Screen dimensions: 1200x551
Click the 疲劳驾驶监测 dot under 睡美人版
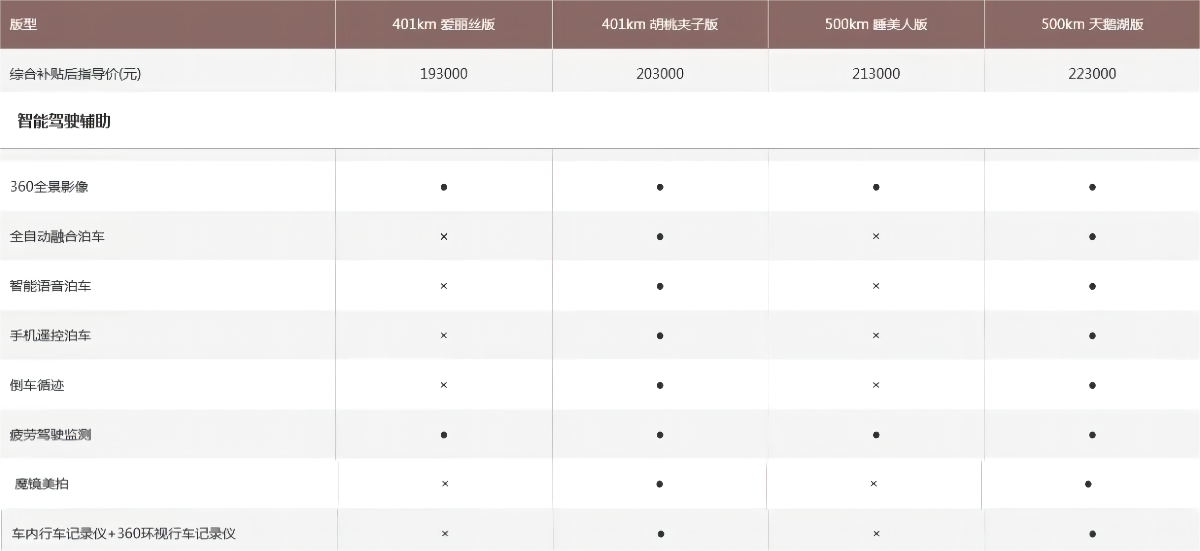(x=876, y=435)
